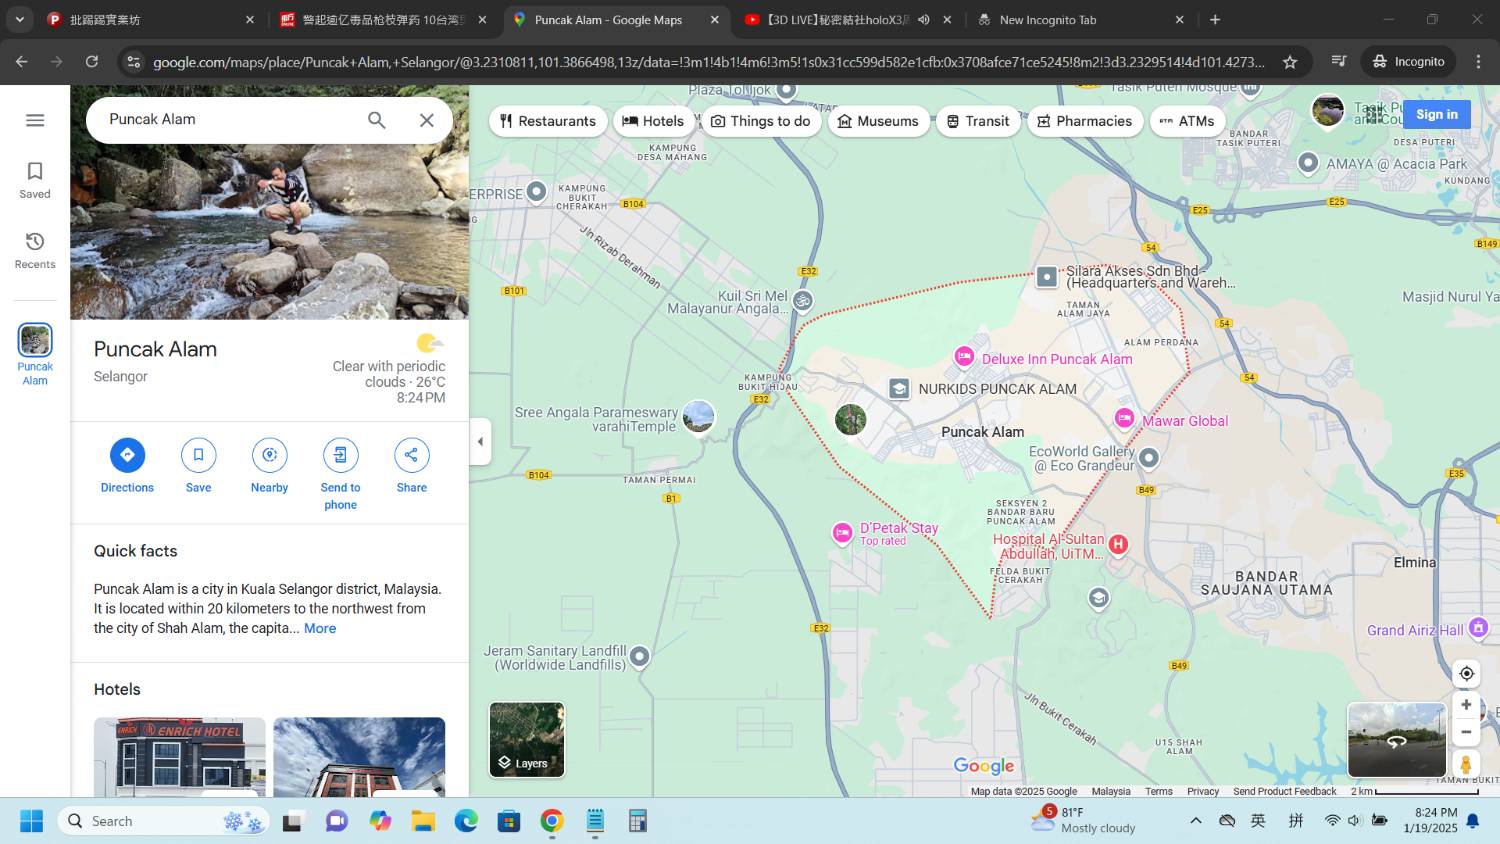Click the Sign in button
The width and height of the screenshot is (1500, 844).
(1436, 114)
